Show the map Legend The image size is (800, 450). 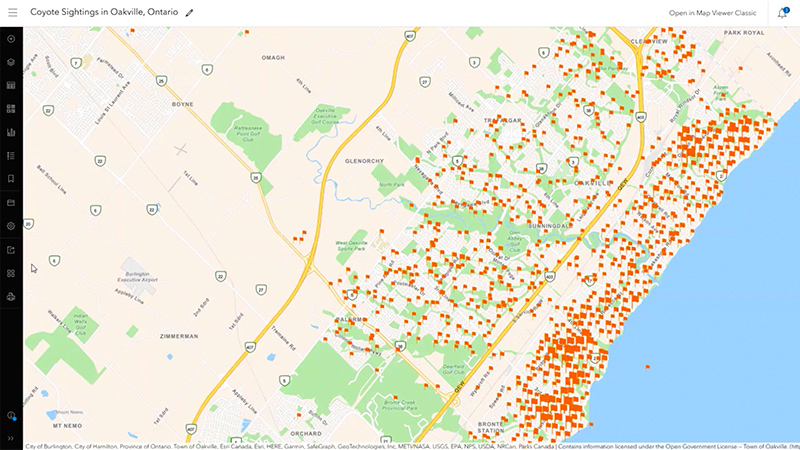click(x=11, y=156)
